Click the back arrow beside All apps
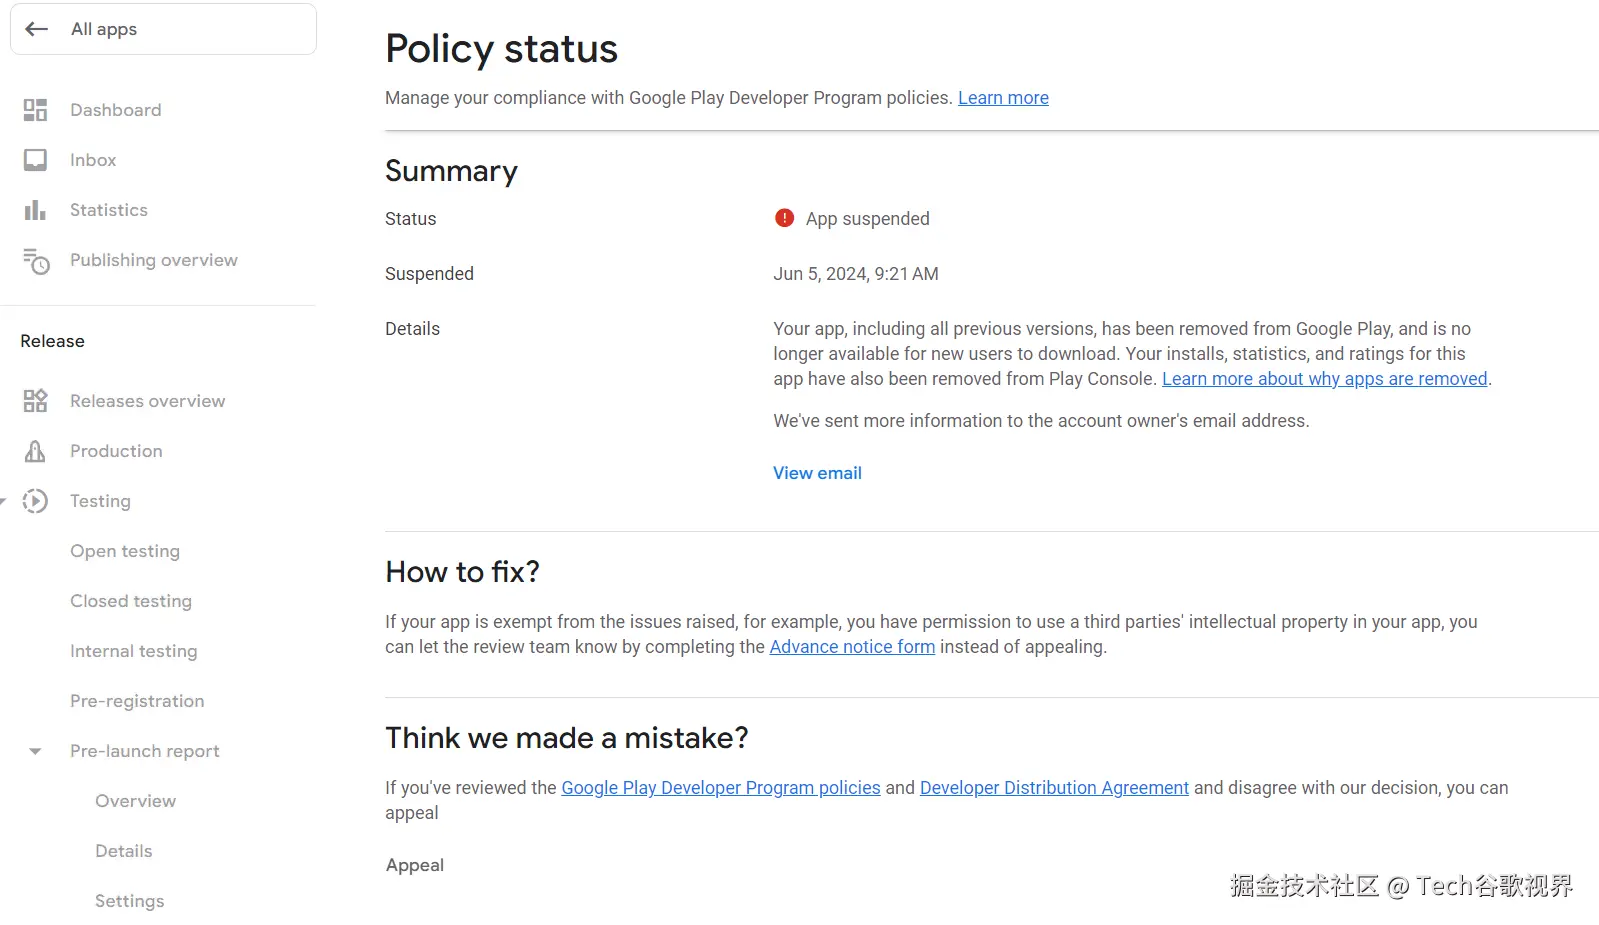The image size is (1599, 925). click(x=37, y=29)
